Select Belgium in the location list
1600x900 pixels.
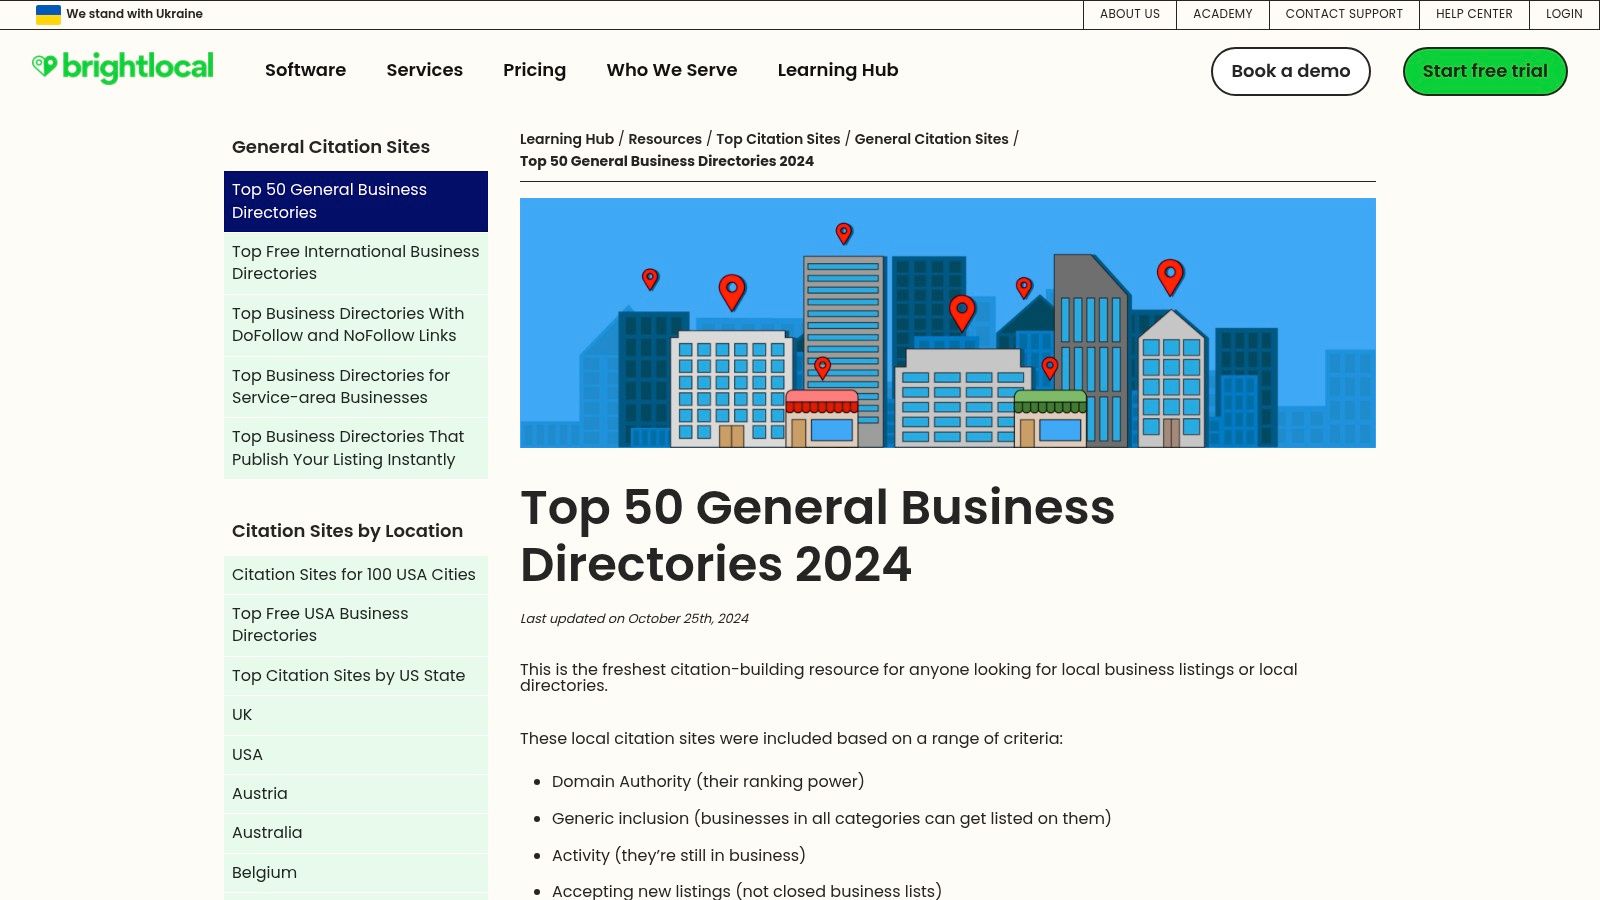(356, 873)
